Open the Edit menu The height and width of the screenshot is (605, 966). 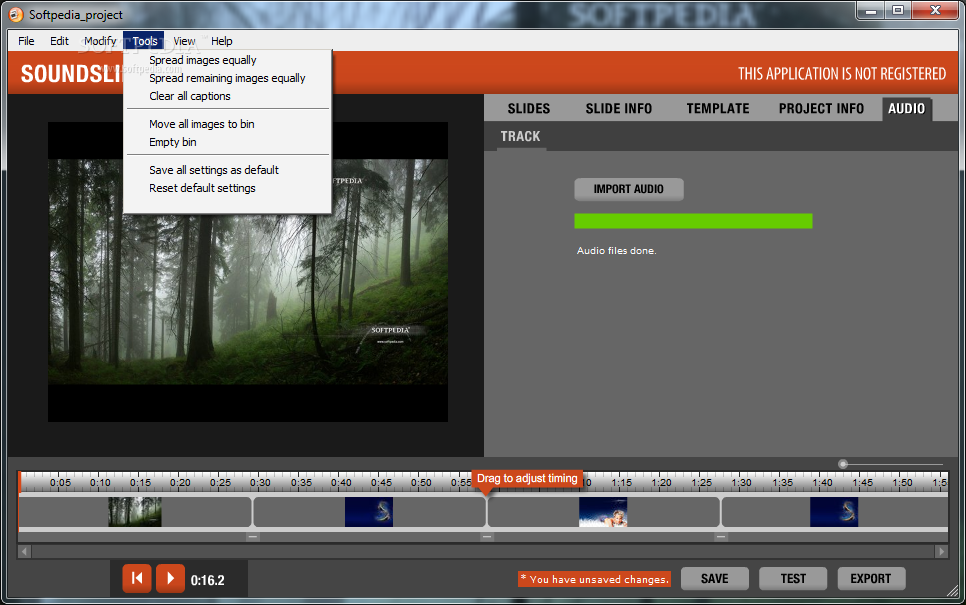point(59,41)
